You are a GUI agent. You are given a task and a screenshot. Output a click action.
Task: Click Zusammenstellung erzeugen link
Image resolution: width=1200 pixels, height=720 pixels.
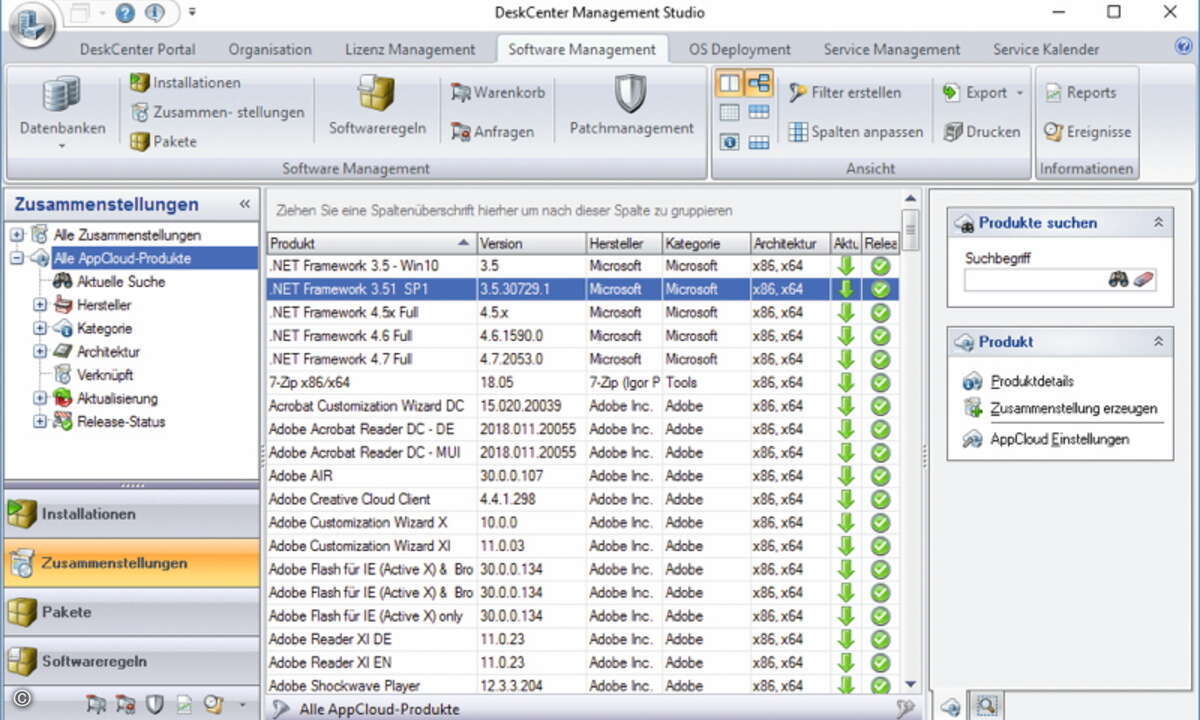click(1074, 408)
